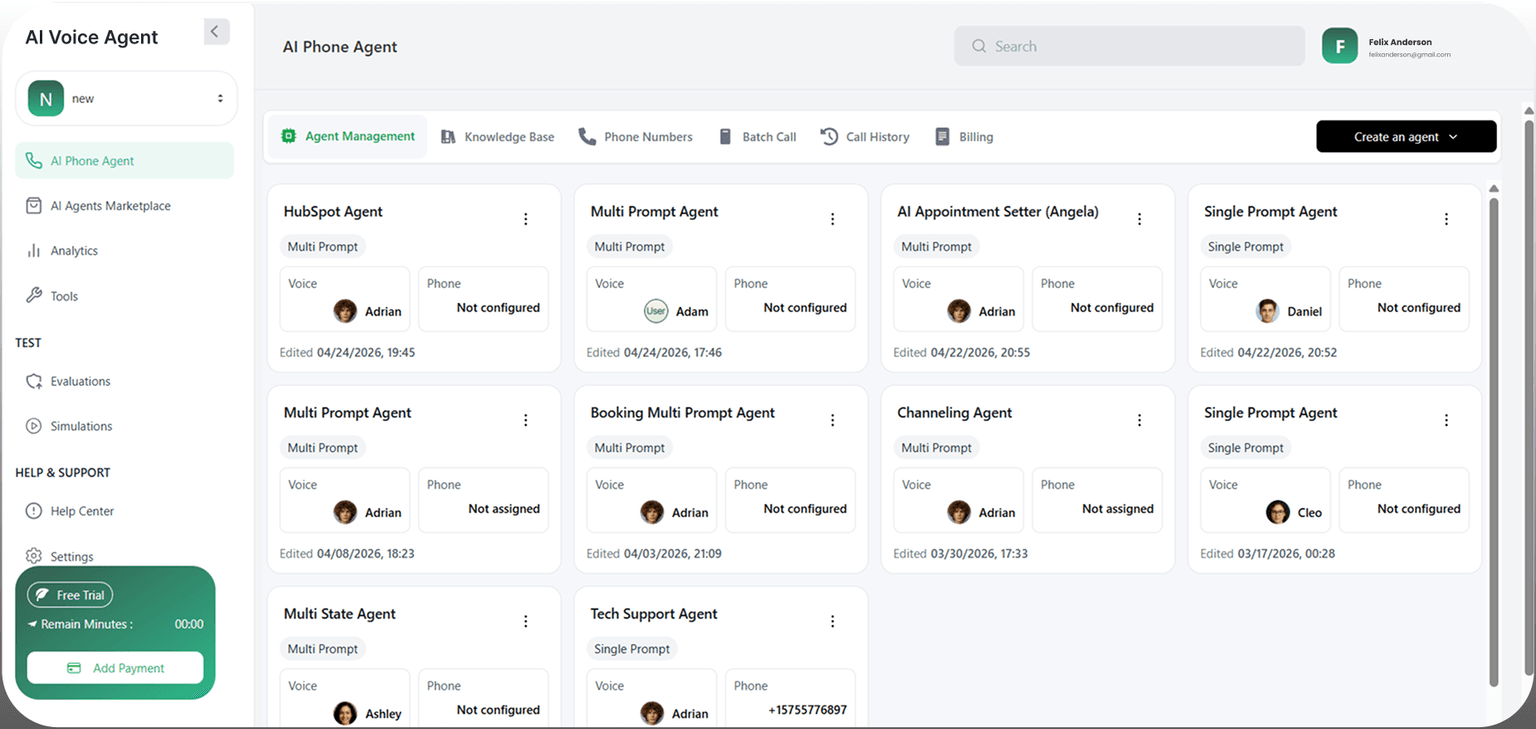
Task: Open Tech Support Agent three-dot menu
Action: pyautogui.click(x=833, y=621)
